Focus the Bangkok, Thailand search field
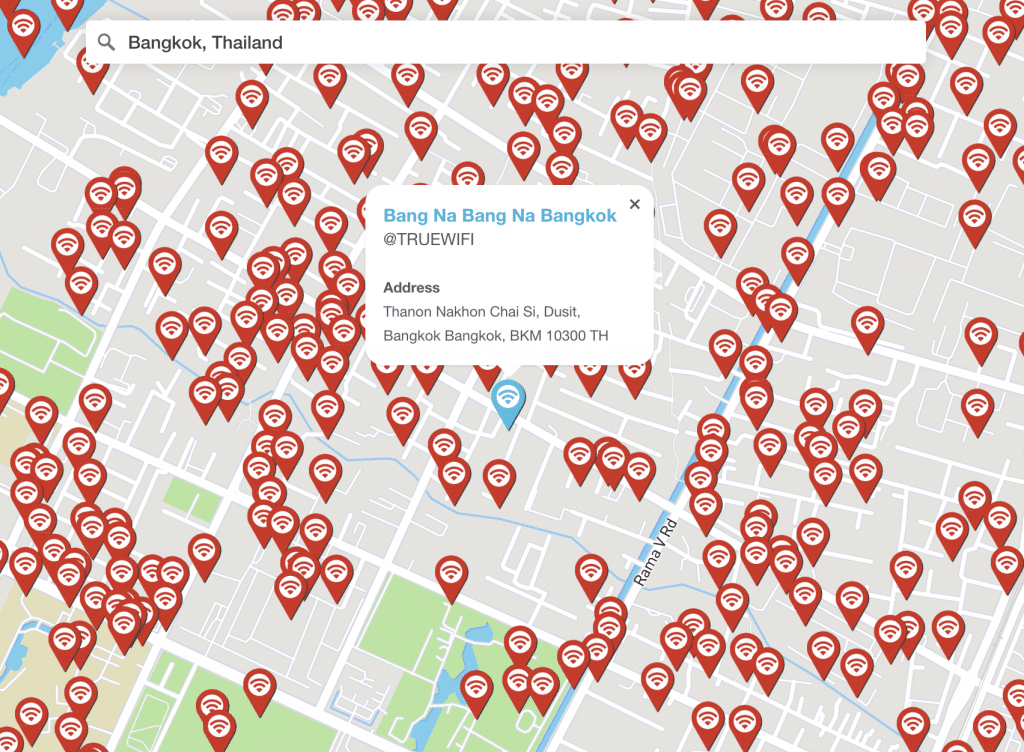The width and height of the screenshot is (1024, 752). pos(500,43)
